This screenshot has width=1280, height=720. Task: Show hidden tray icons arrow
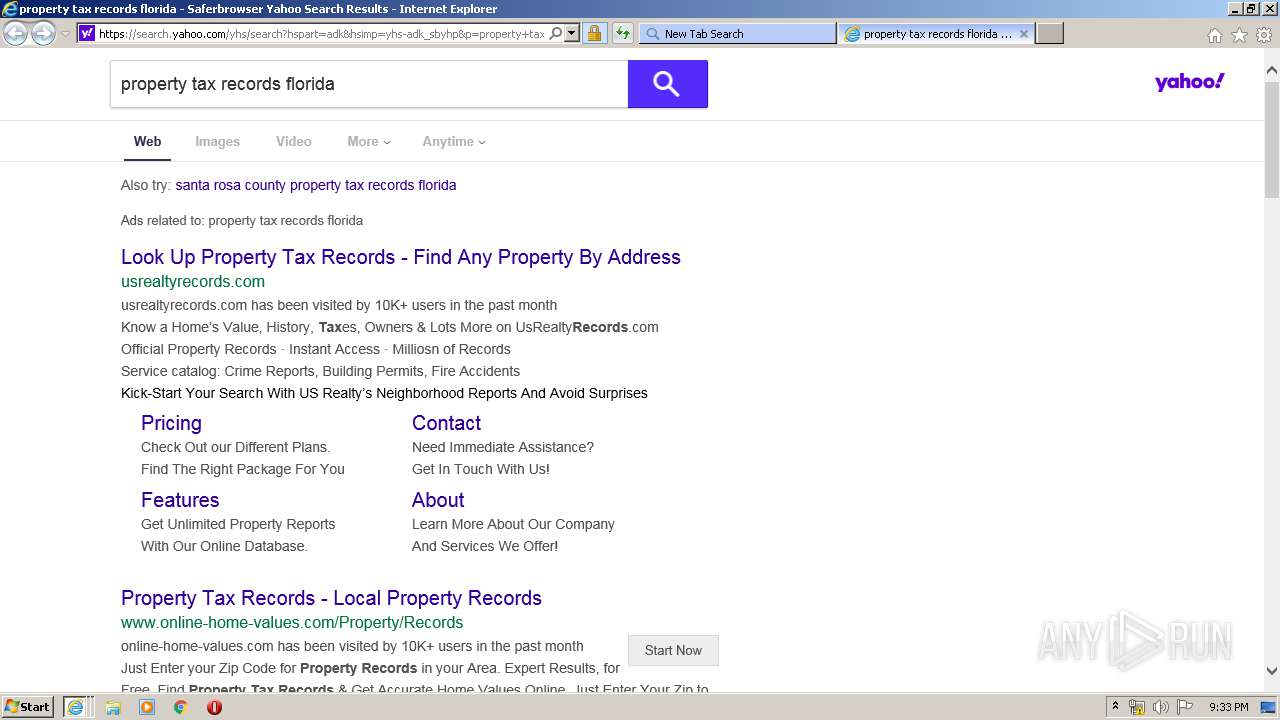tap(1116, 707)
